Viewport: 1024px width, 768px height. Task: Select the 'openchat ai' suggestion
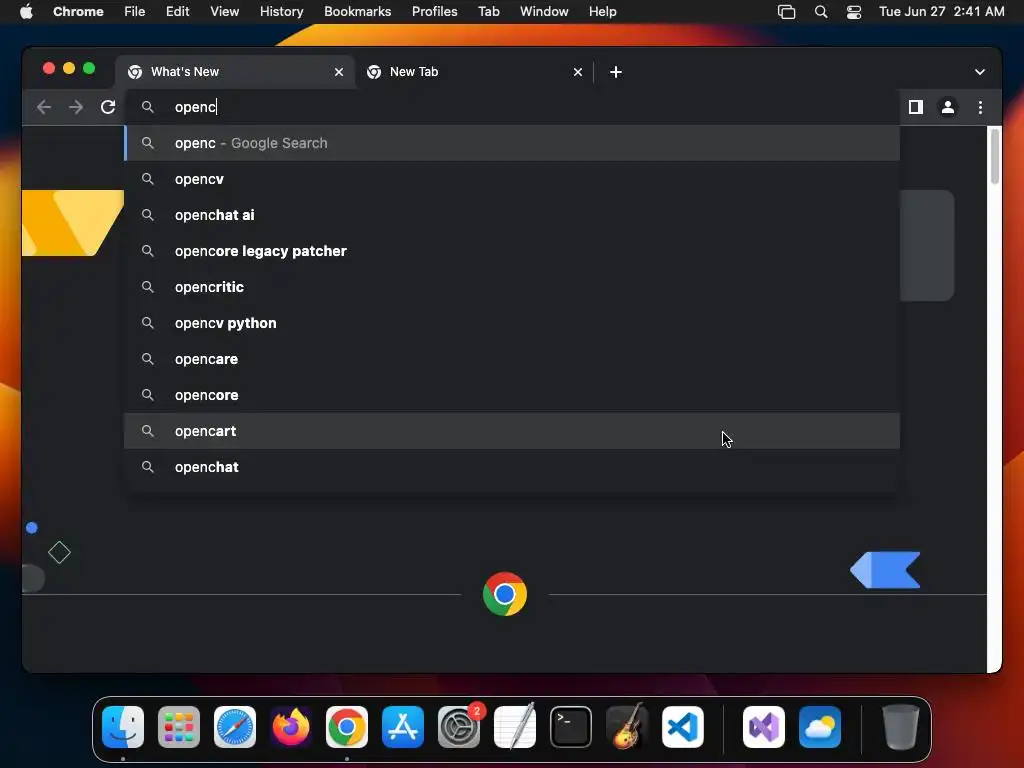512,215
